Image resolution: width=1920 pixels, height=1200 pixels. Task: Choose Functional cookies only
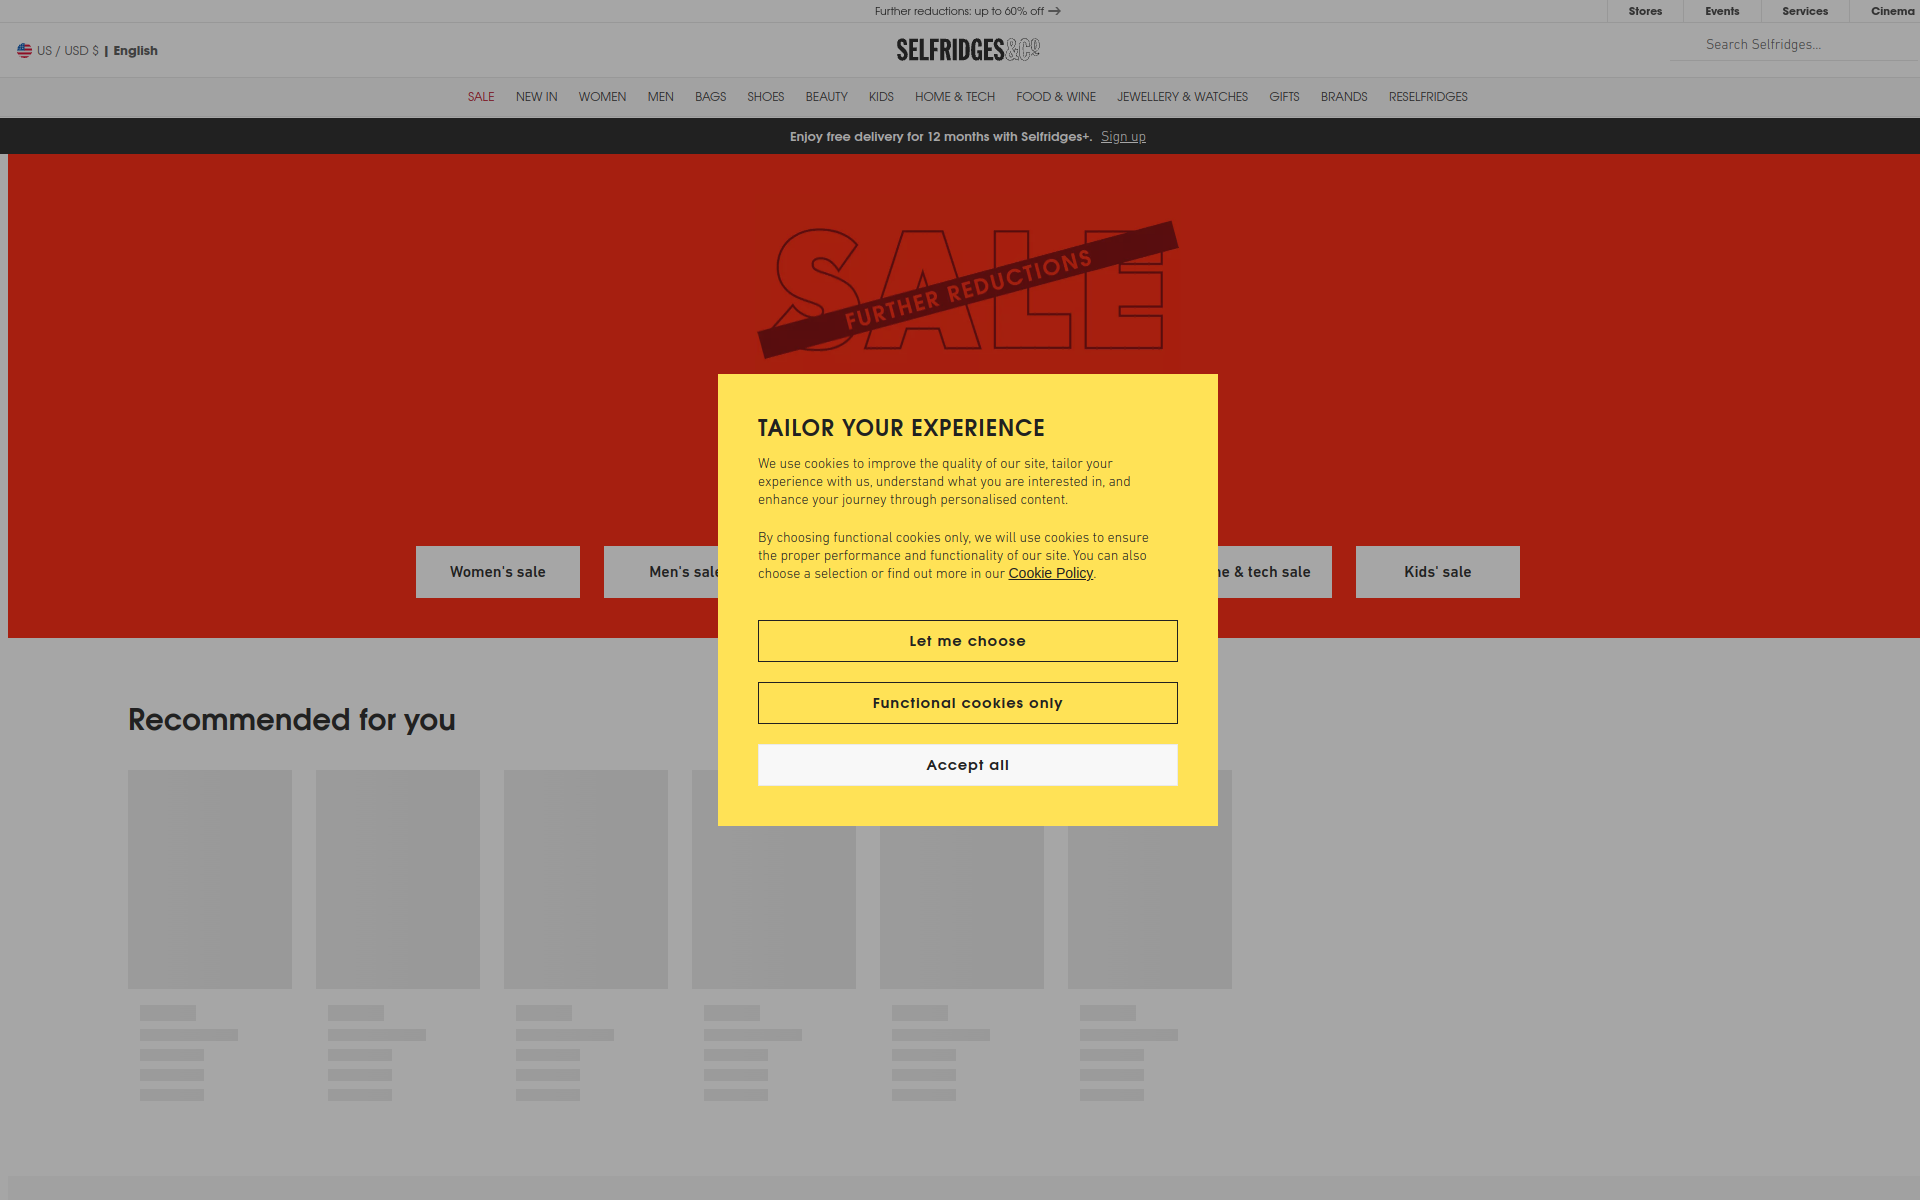[968, 703]
